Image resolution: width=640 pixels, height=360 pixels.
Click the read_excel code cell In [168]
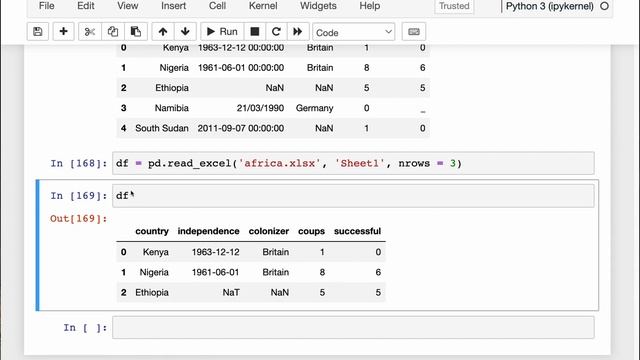[353, 163]
